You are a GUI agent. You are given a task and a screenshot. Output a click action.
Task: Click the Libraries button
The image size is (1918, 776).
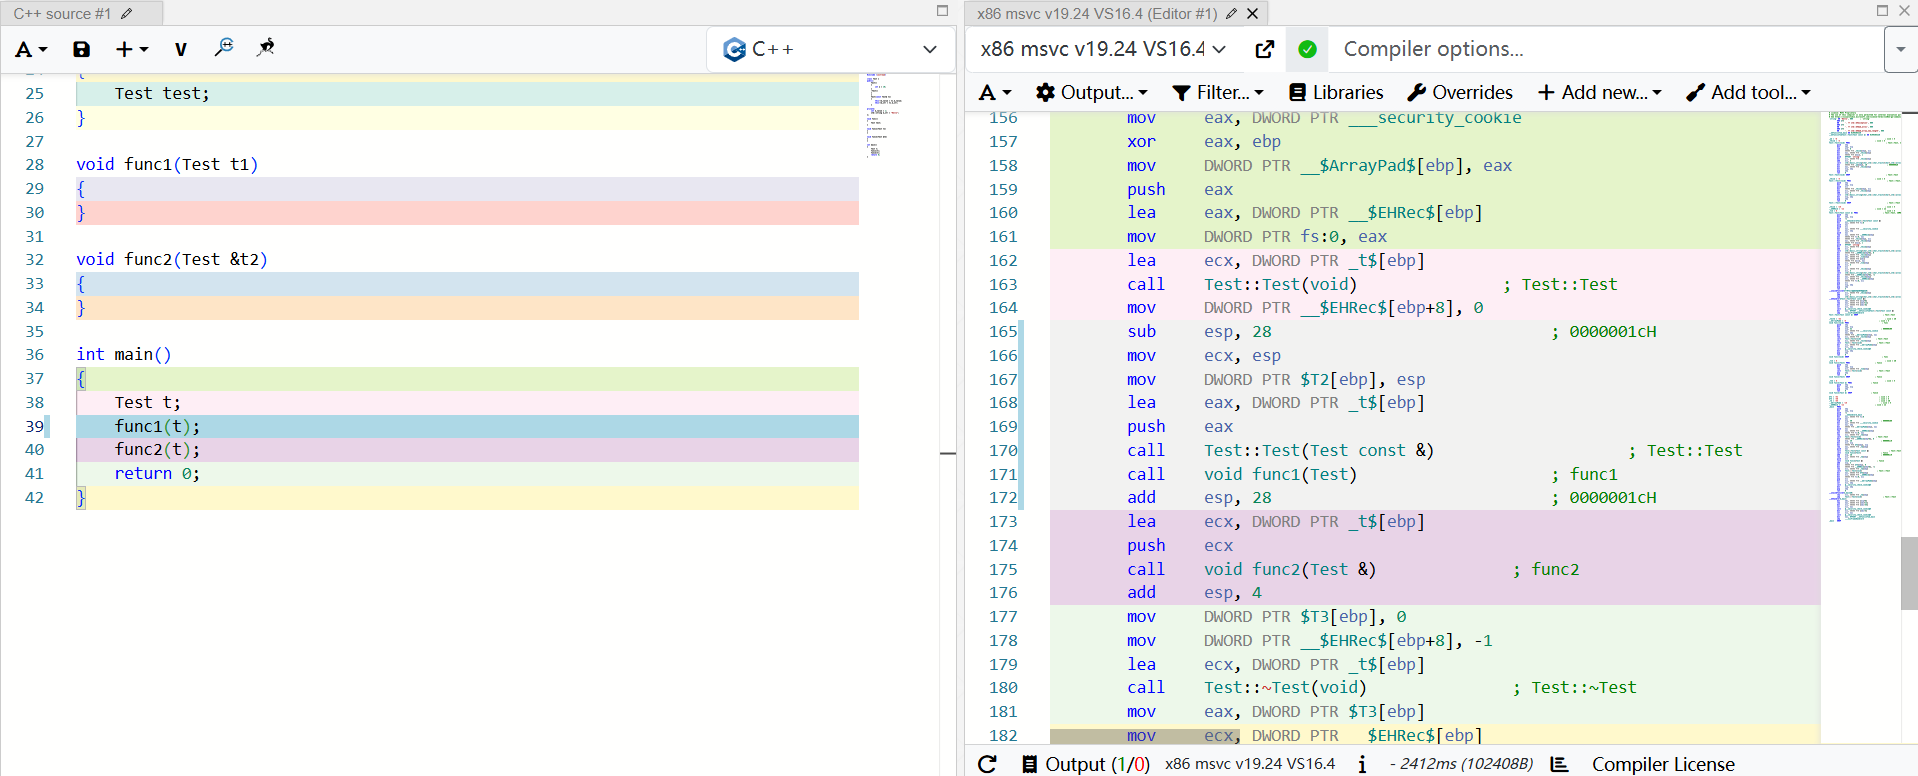click(1336, 93)
